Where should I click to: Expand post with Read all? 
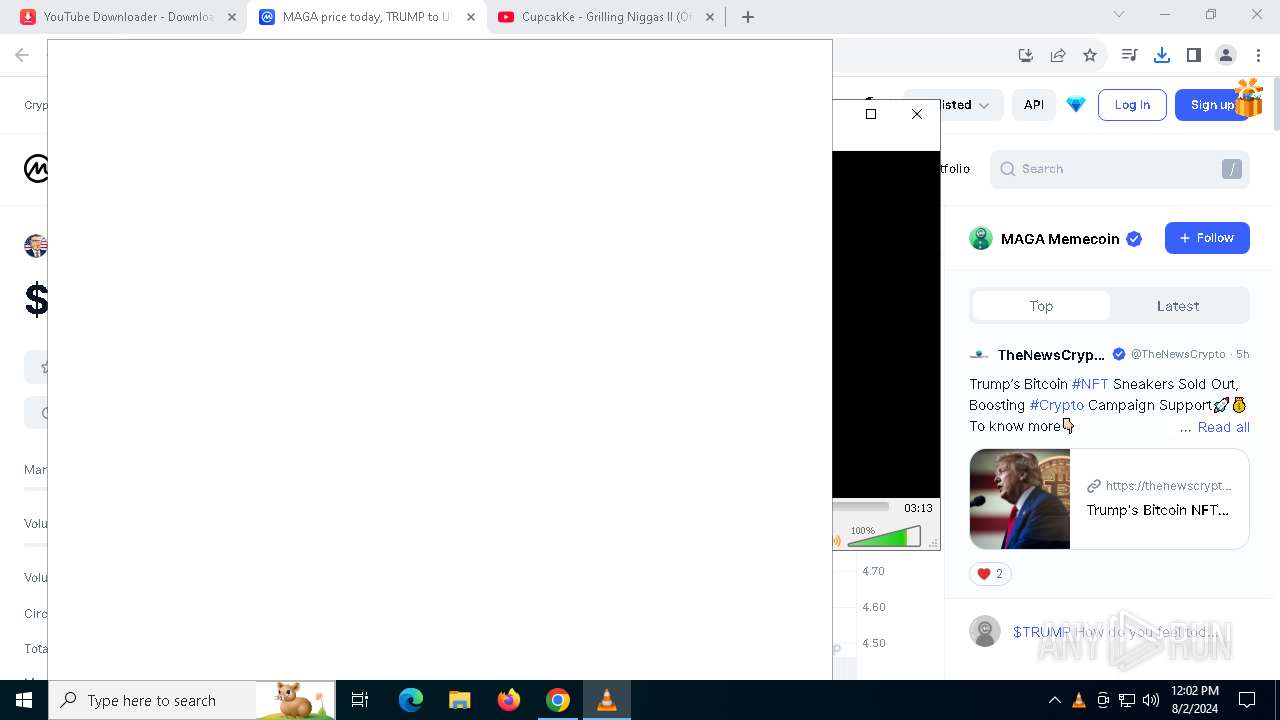pyautogui.click(x=1224, y=427)
